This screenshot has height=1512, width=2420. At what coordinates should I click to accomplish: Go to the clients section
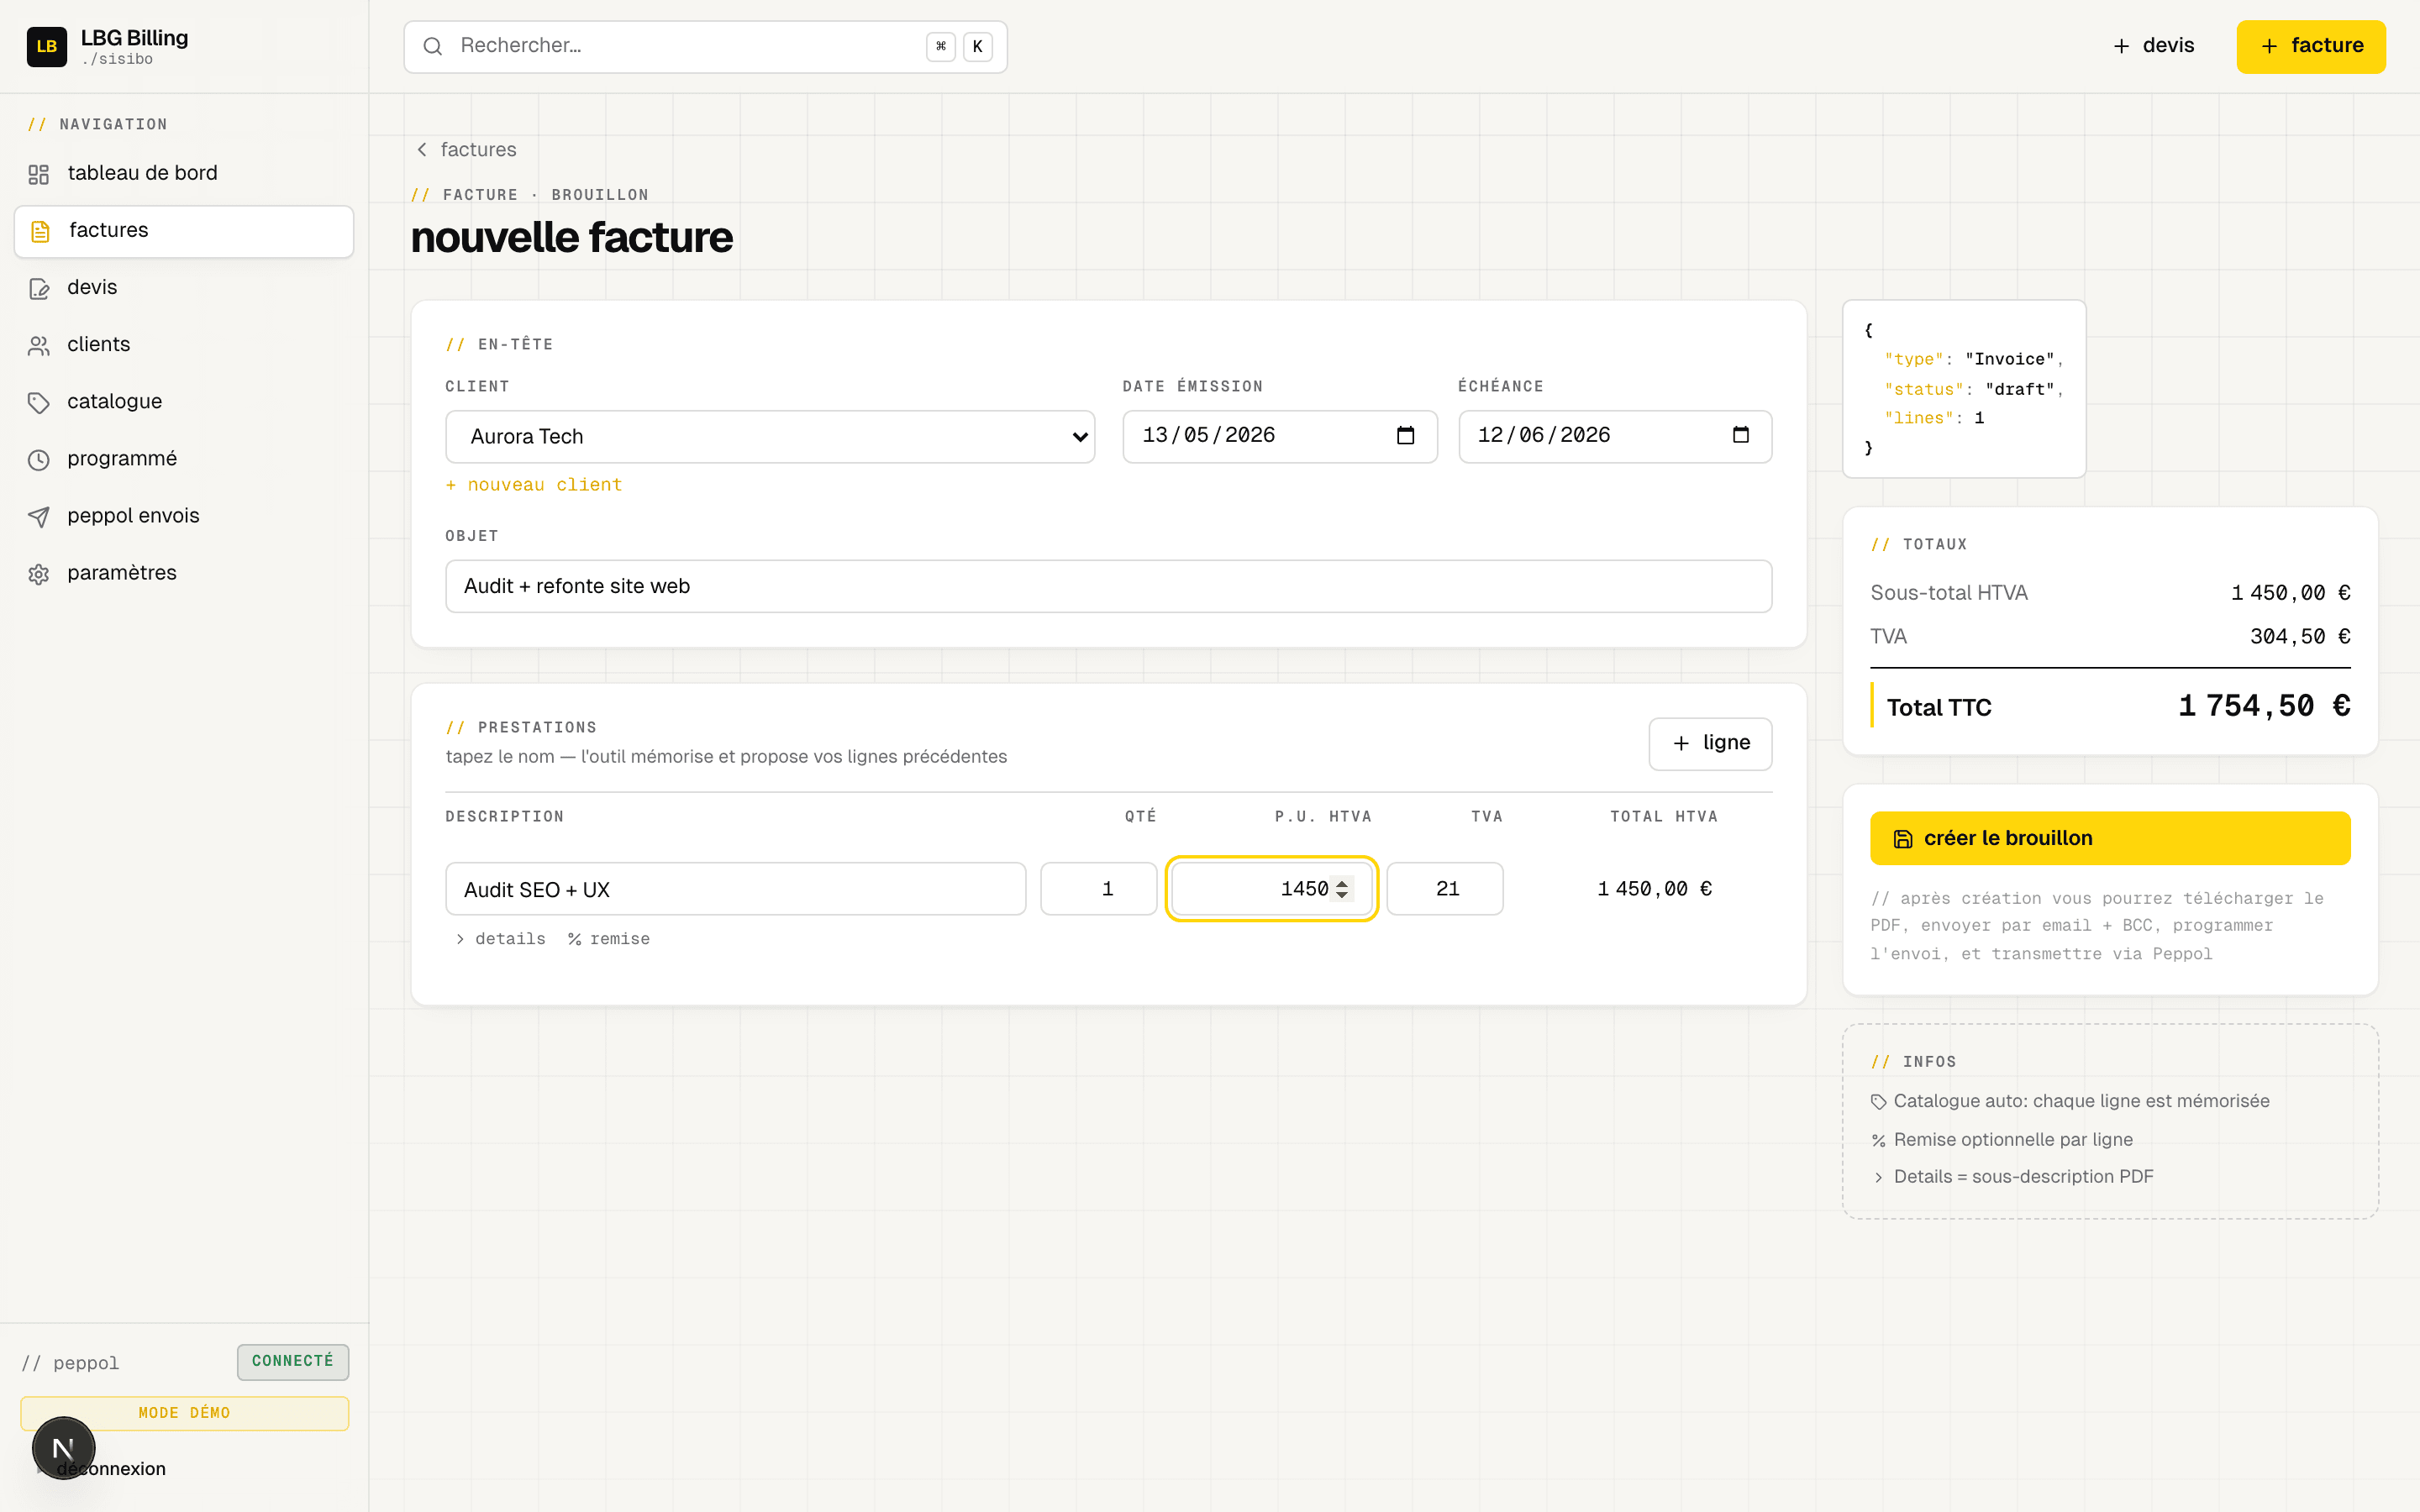tap(184, 345)
